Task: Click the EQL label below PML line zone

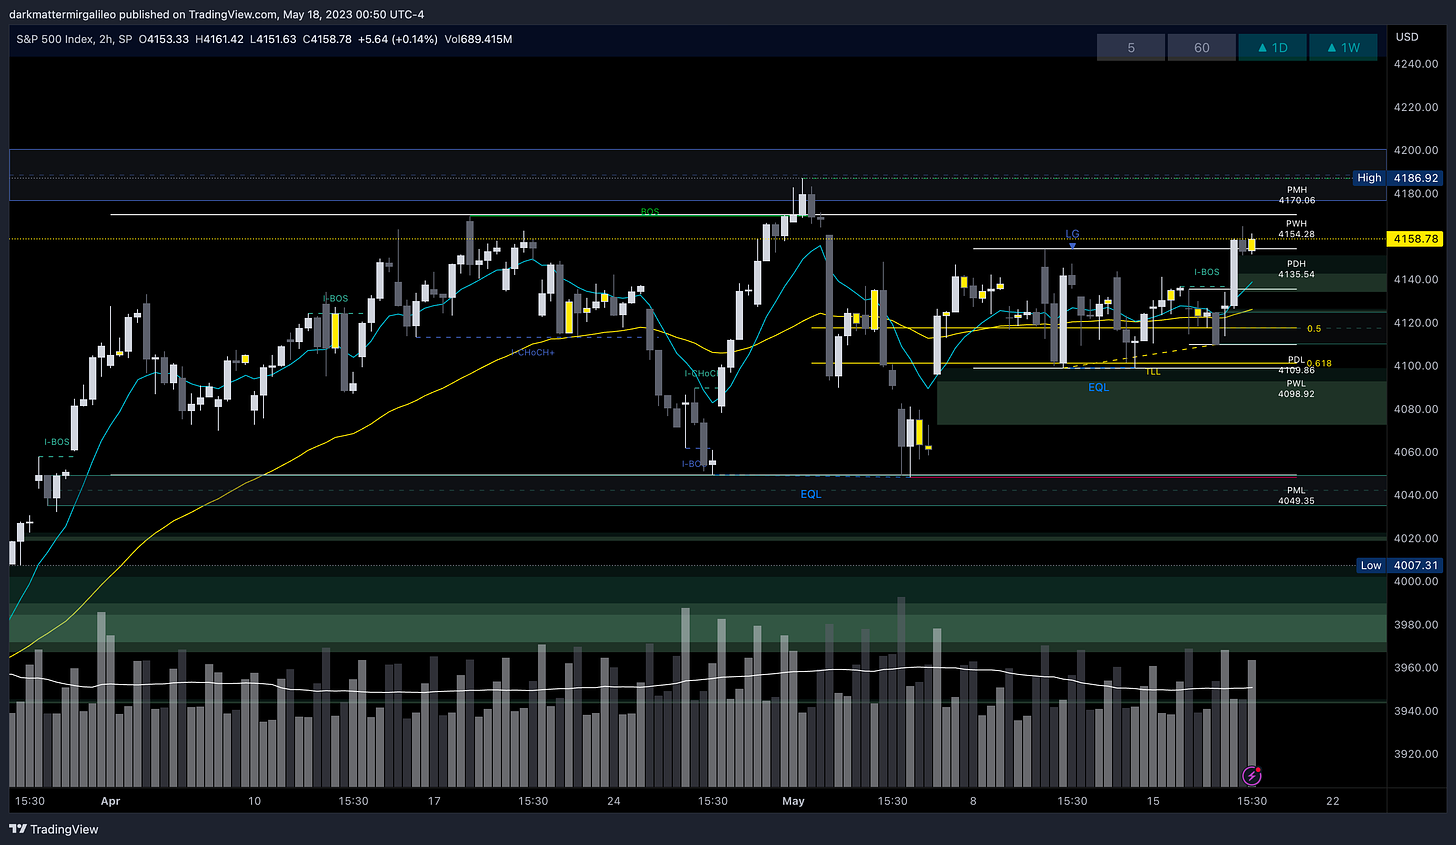Action: coord(810,494)
